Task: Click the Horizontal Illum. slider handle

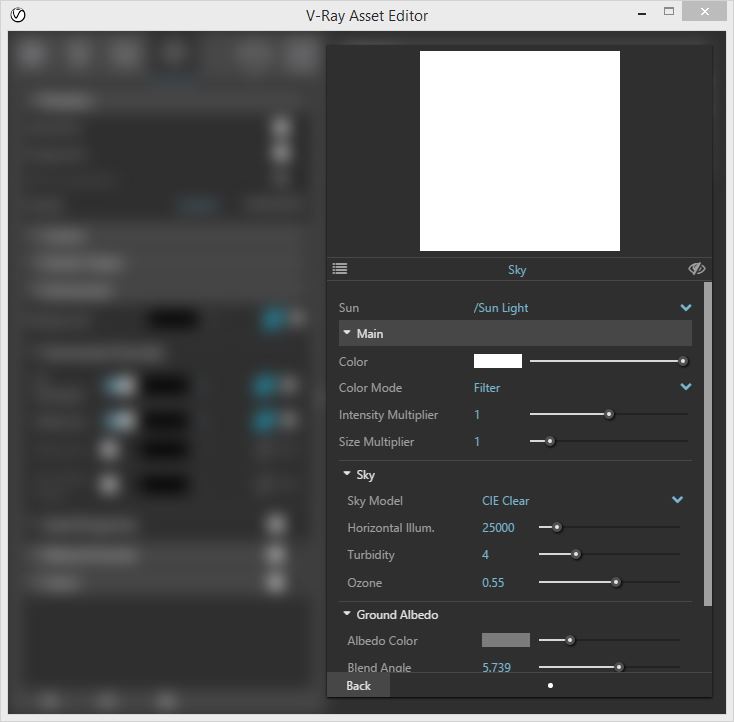Action: [x=557, y=527]
